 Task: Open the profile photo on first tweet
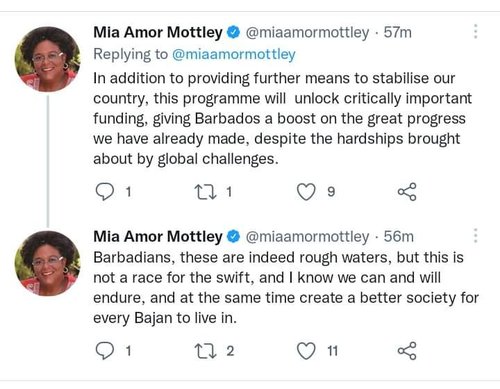pyautogui.click(x=48, y=59)
